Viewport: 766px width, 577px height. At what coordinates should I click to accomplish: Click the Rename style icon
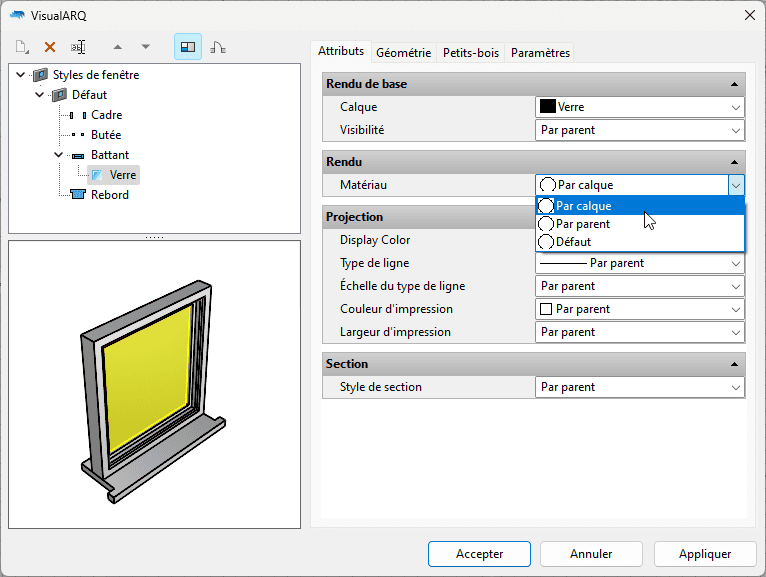point(78,47)
